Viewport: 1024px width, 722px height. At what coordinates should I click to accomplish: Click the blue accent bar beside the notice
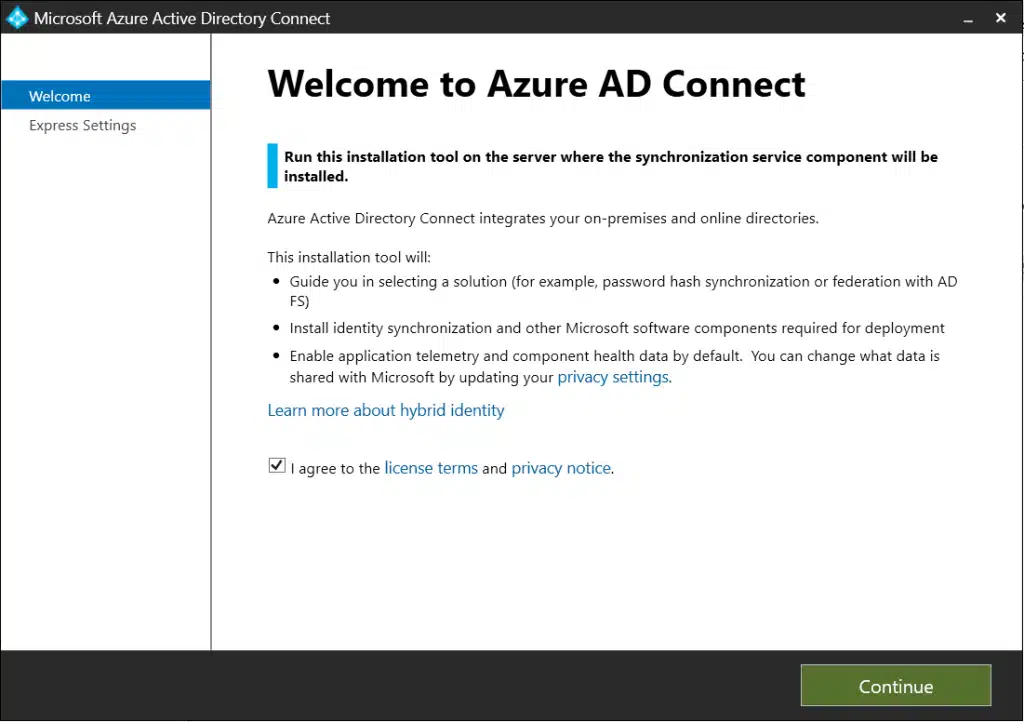(272, 166)
